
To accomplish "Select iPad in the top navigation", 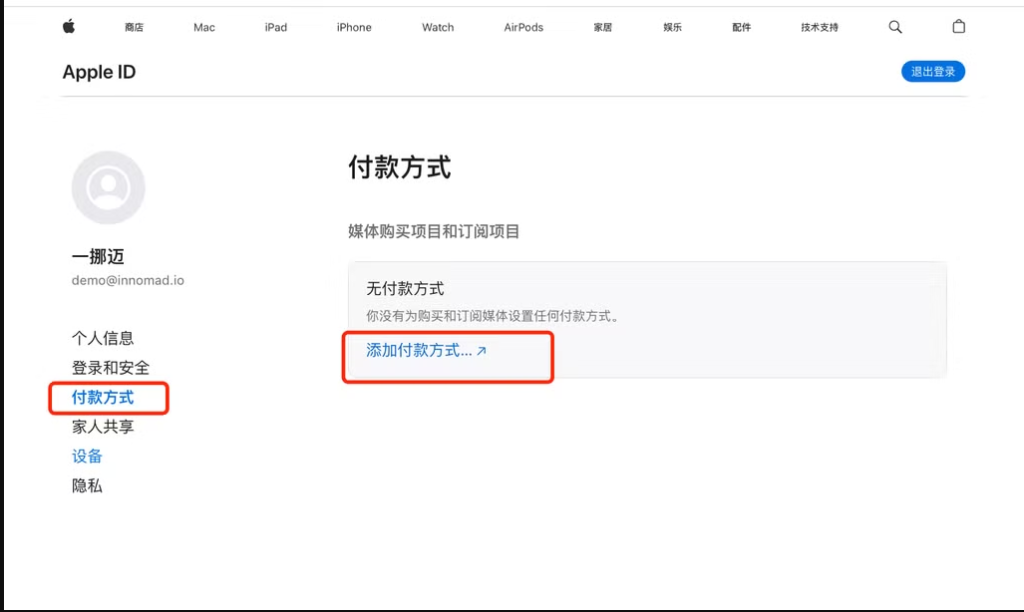I will tap(276, 28).
